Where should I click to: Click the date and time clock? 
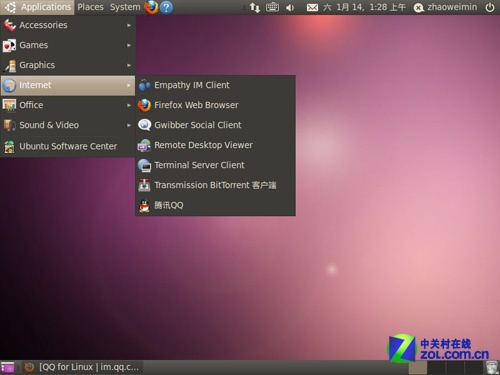pyautogui.click(x=364, y=7)
